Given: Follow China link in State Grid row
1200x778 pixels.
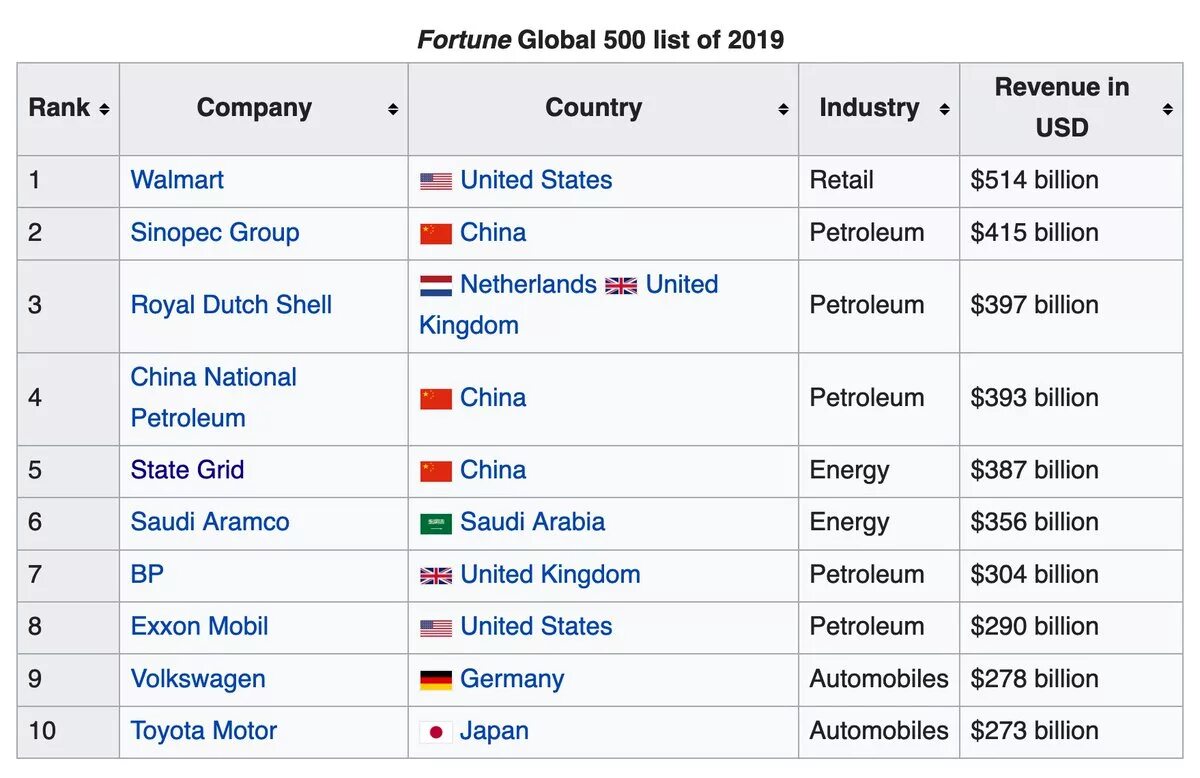Looking at the screenshot, I should click(493, 470).
